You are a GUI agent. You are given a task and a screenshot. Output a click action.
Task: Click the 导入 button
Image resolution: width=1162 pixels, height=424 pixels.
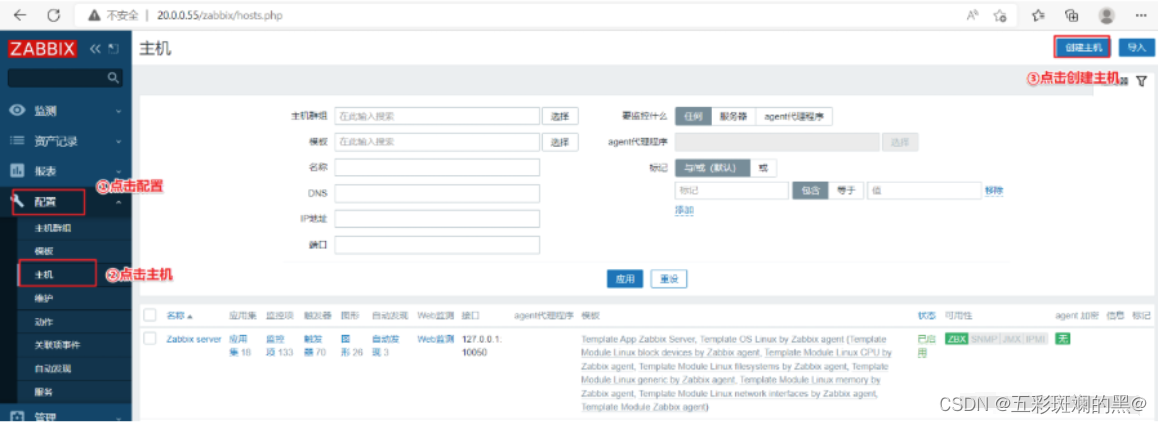(1137, 47)
